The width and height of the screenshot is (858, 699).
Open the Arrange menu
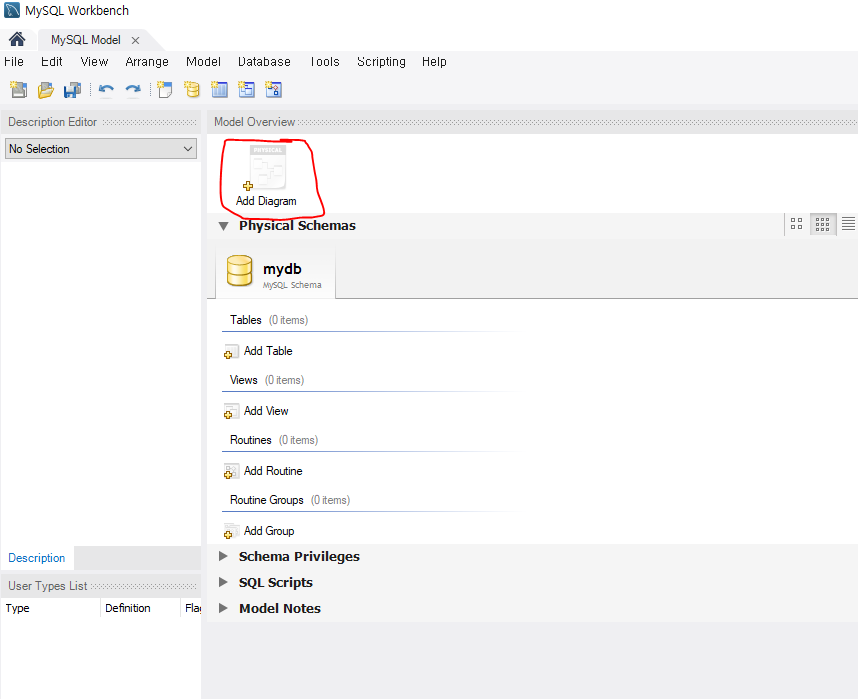tap(147, 62)
